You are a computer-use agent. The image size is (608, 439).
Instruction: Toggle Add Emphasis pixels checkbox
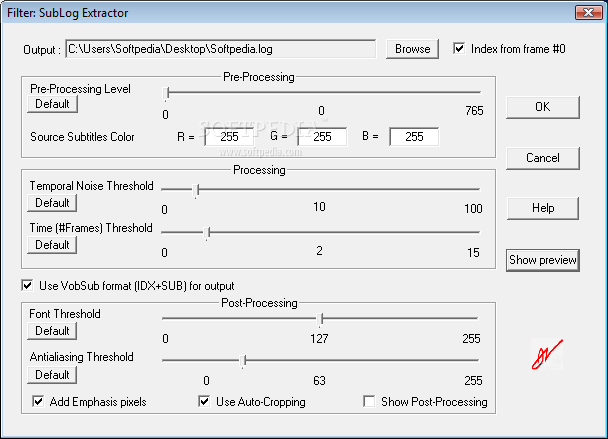point(38,401)
